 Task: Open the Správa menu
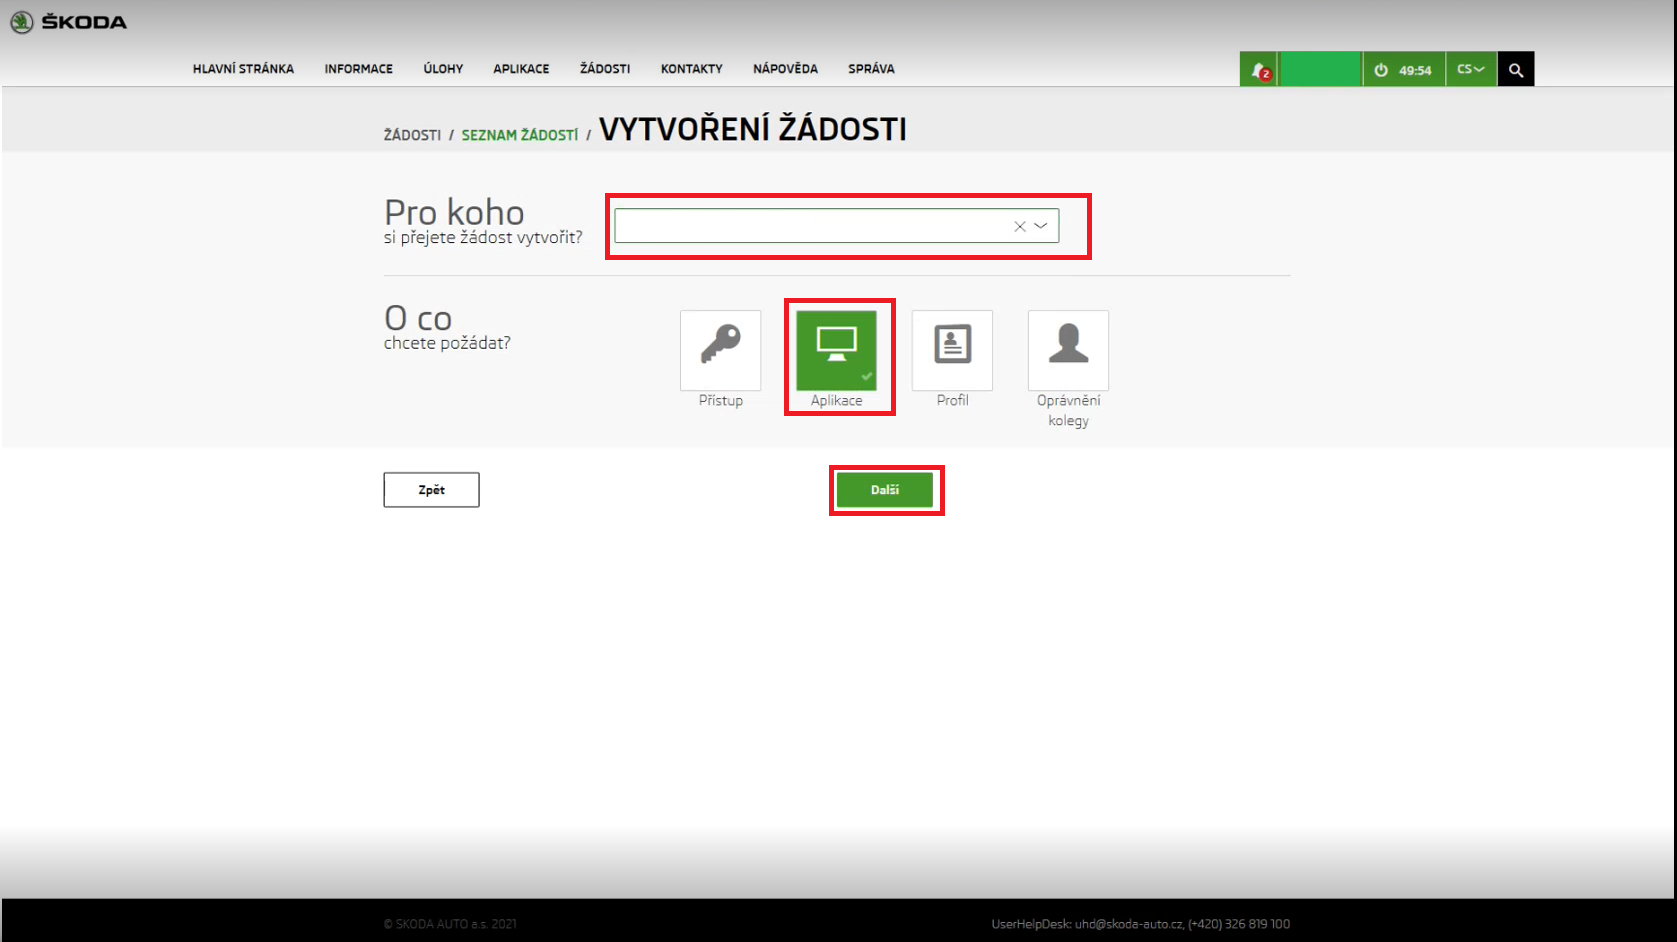(871, 69)
